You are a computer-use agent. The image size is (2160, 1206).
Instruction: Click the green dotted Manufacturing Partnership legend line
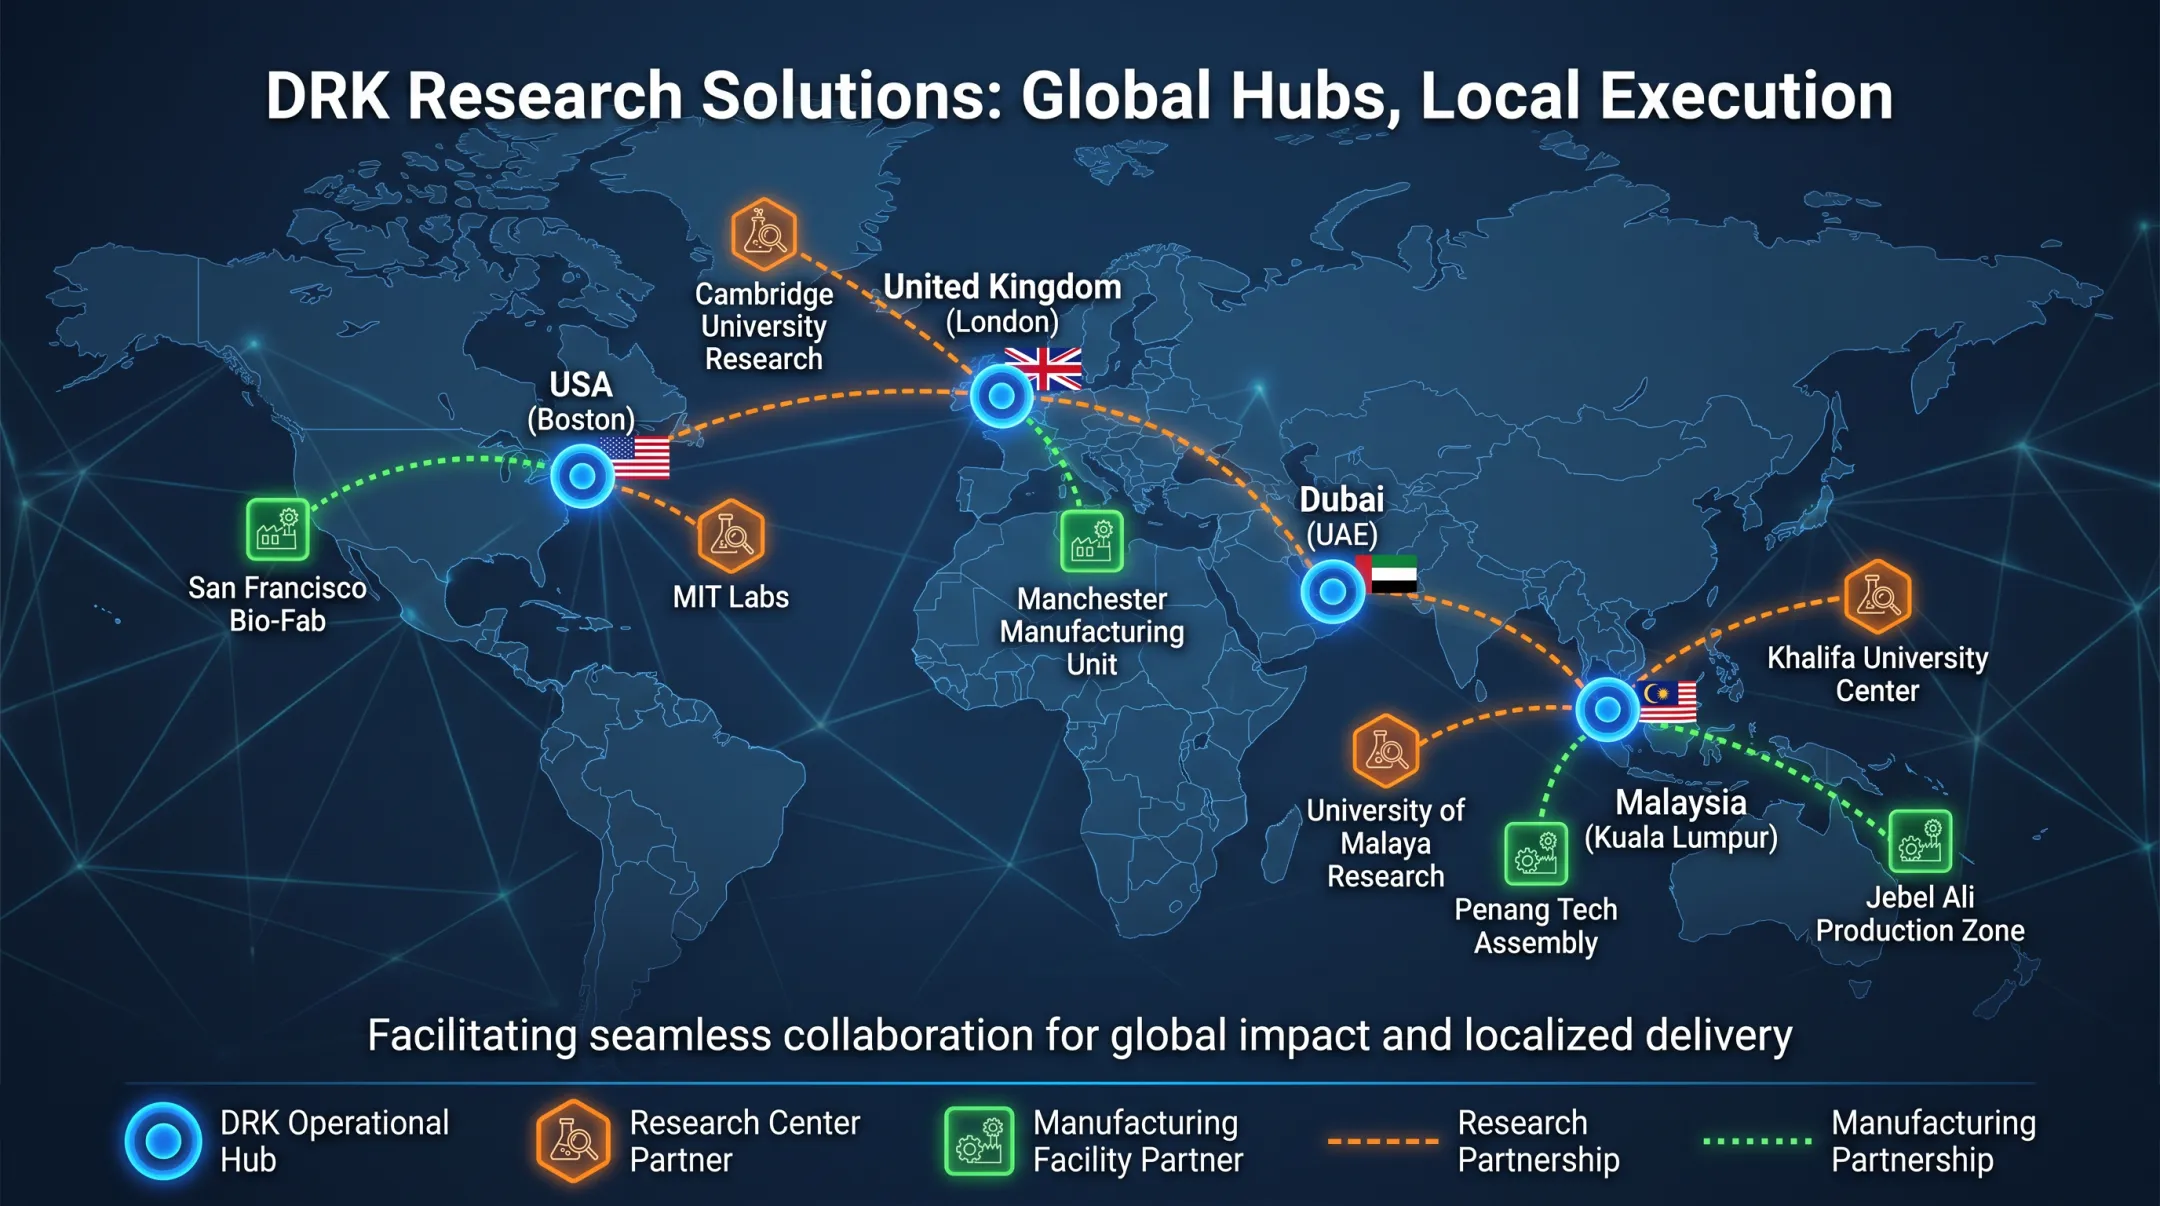pyautogui.click(x=1758, y=1141)
